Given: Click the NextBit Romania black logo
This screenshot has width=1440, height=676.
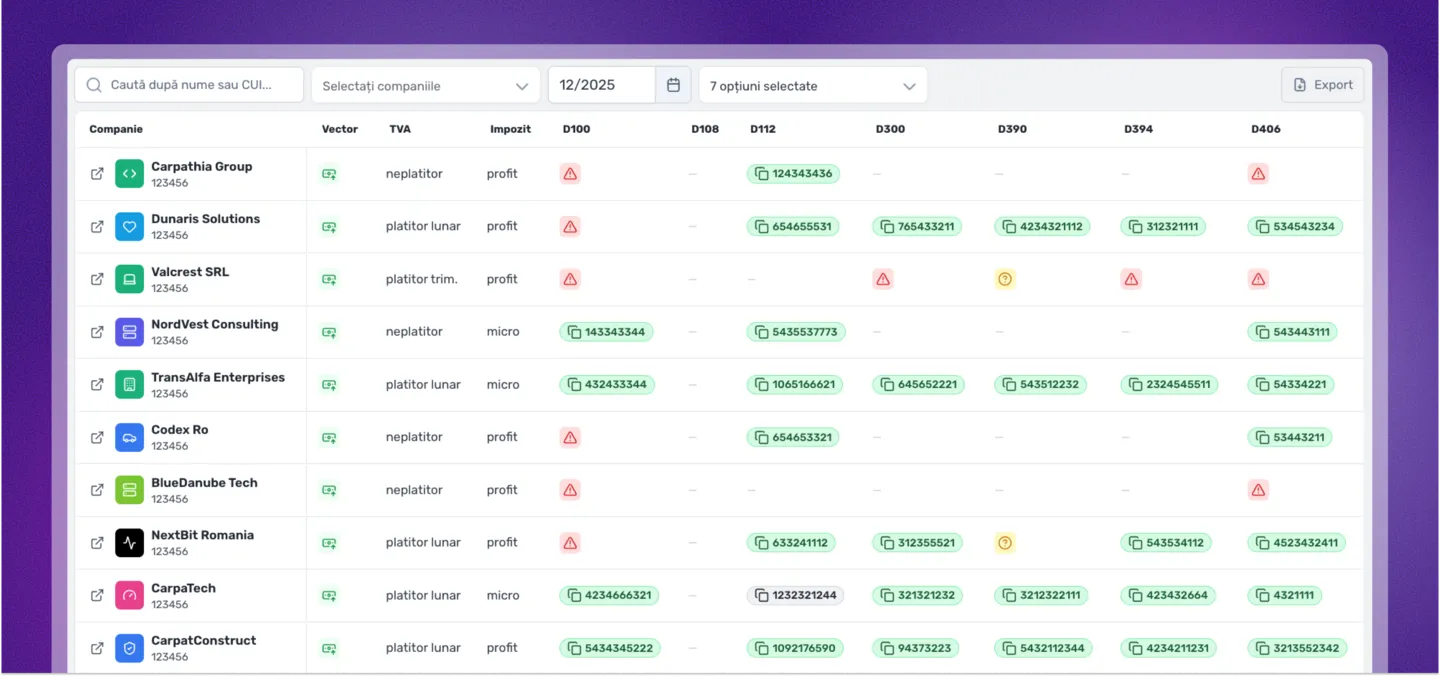Looking at the screenshot, I should coord(129,543).
